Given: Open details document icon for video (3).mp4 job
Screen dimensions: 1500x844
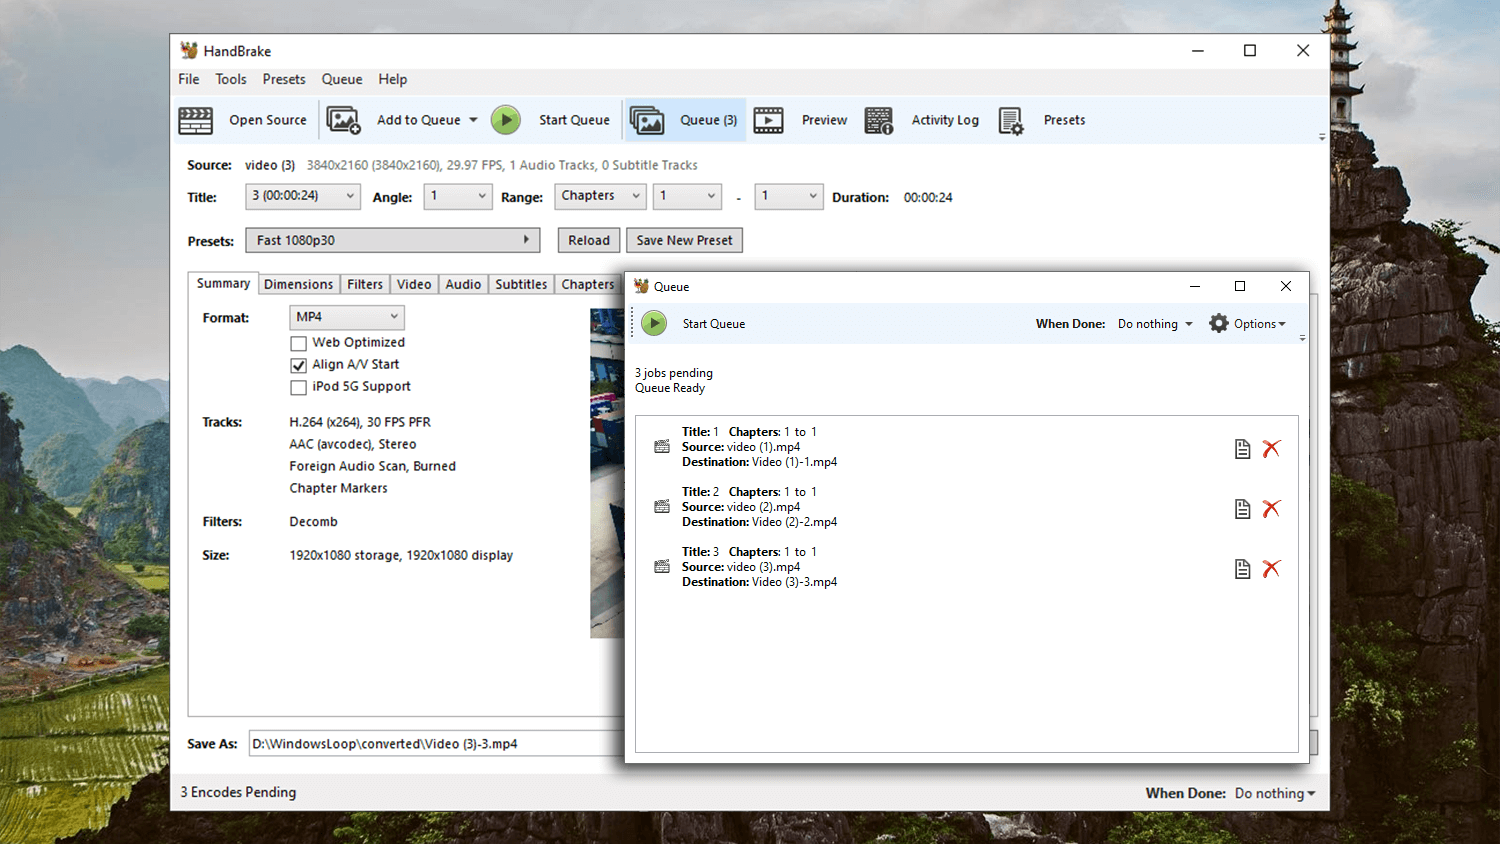Looking at the screenshot, I should 1242,569.
